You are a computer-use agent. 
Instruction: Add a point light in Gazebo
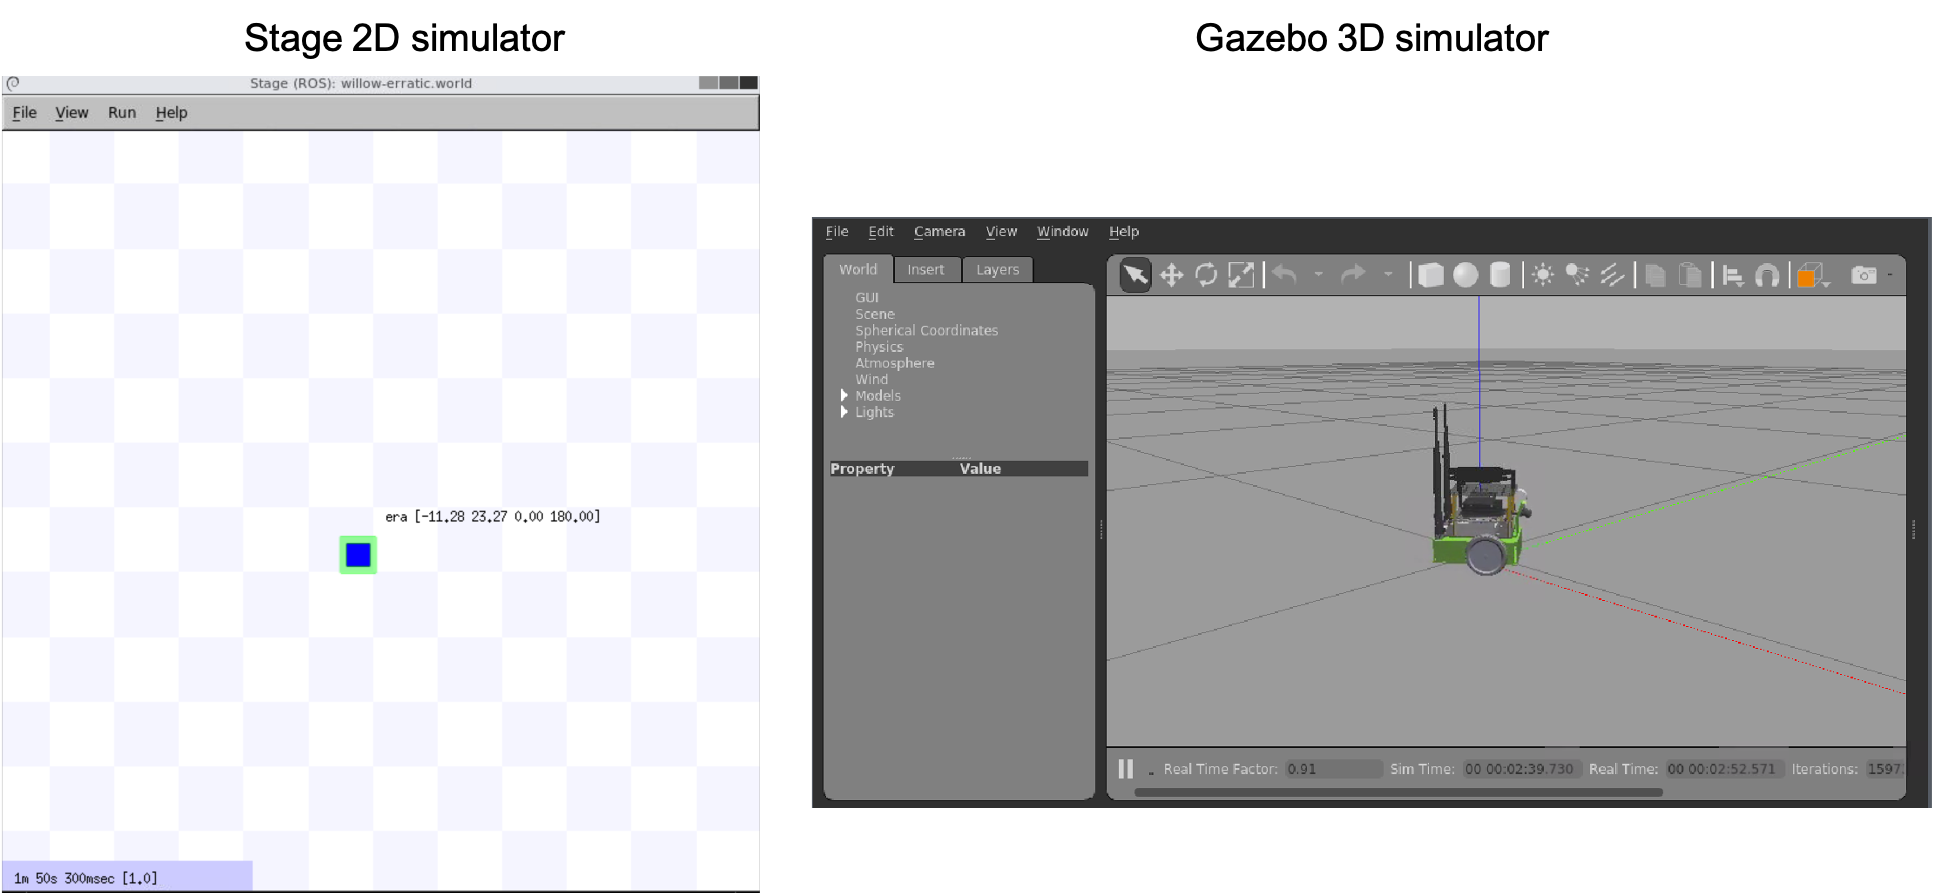click(1543, 275)
